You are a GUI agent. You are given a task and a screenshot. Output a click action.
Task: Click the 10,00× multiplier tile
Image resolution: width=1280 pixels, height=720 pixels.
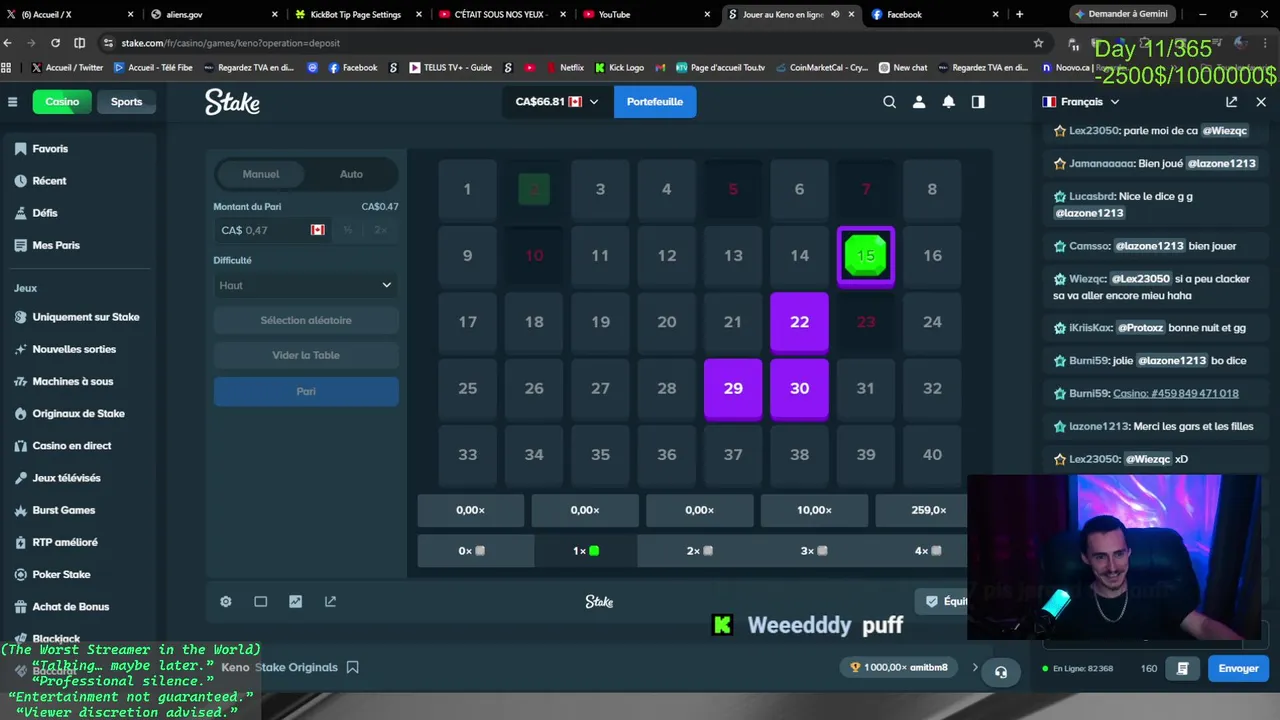point(814,510)
